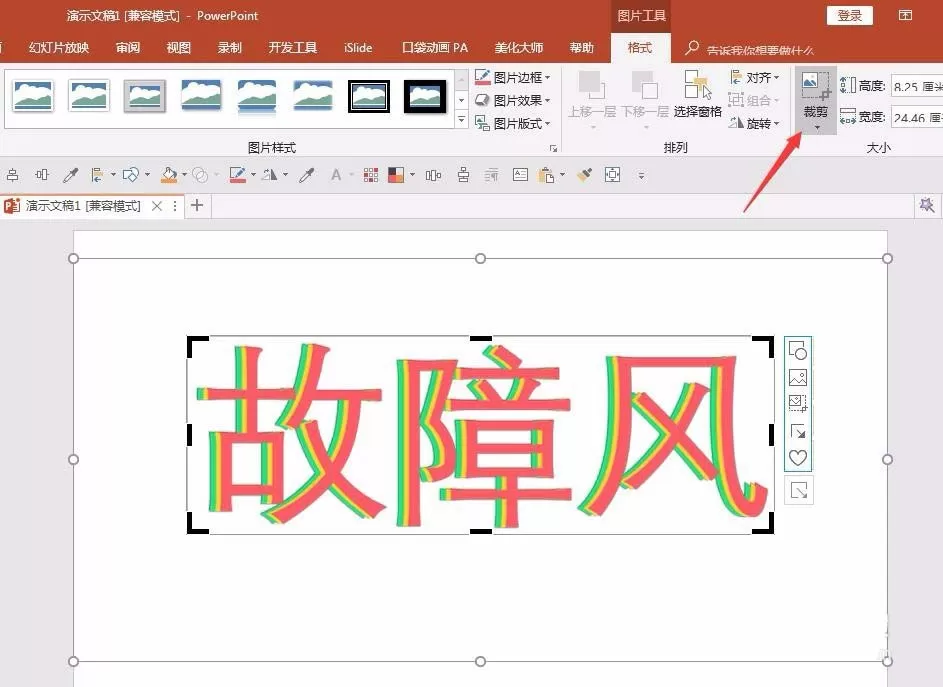Click the merge shapes icon
This screenshot has width=943, height=687.
(200, 175)
